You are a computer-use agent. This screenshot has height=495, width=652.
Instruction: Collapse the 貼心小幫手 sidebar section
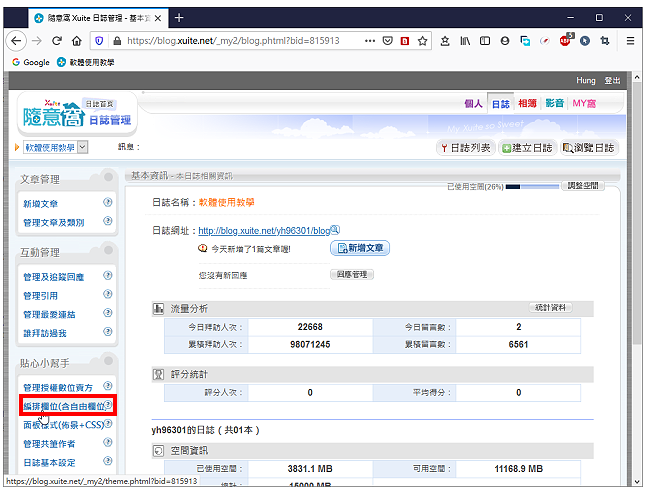109,361
